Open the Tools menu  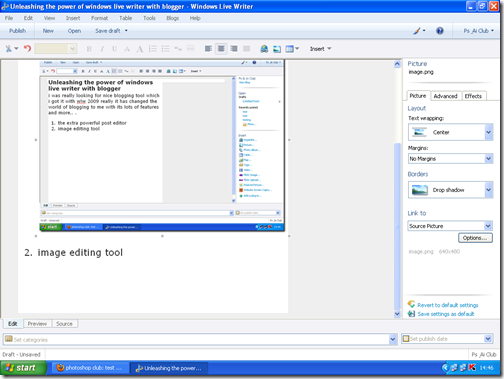pos(149,18)
